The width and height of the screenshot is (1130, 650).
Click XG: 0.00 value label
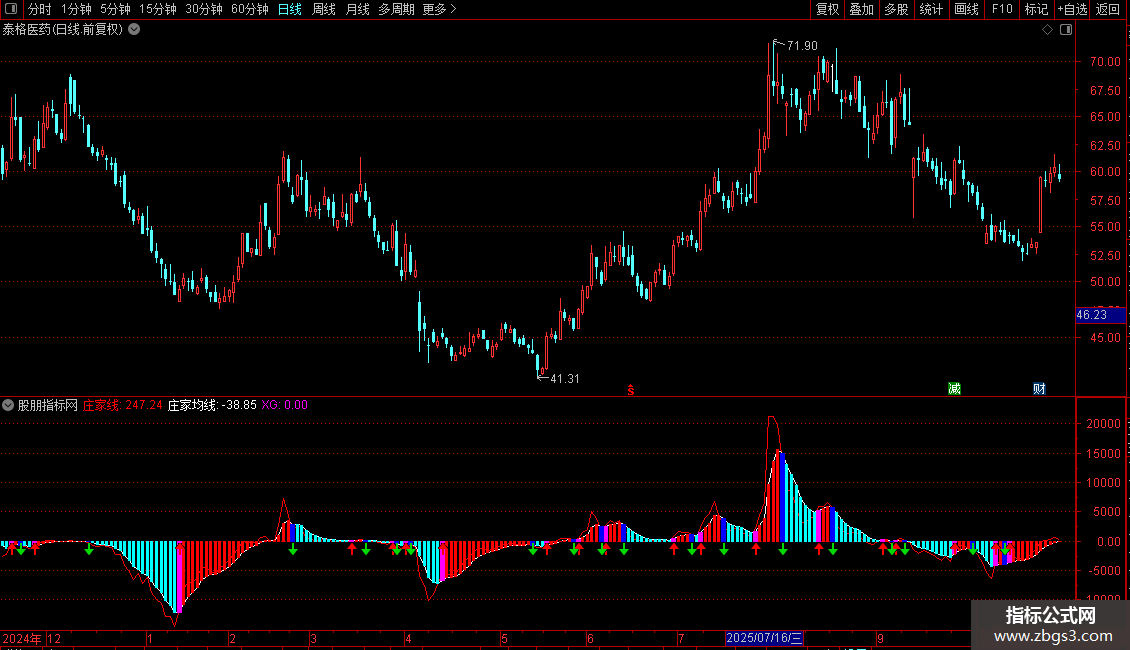285,405
